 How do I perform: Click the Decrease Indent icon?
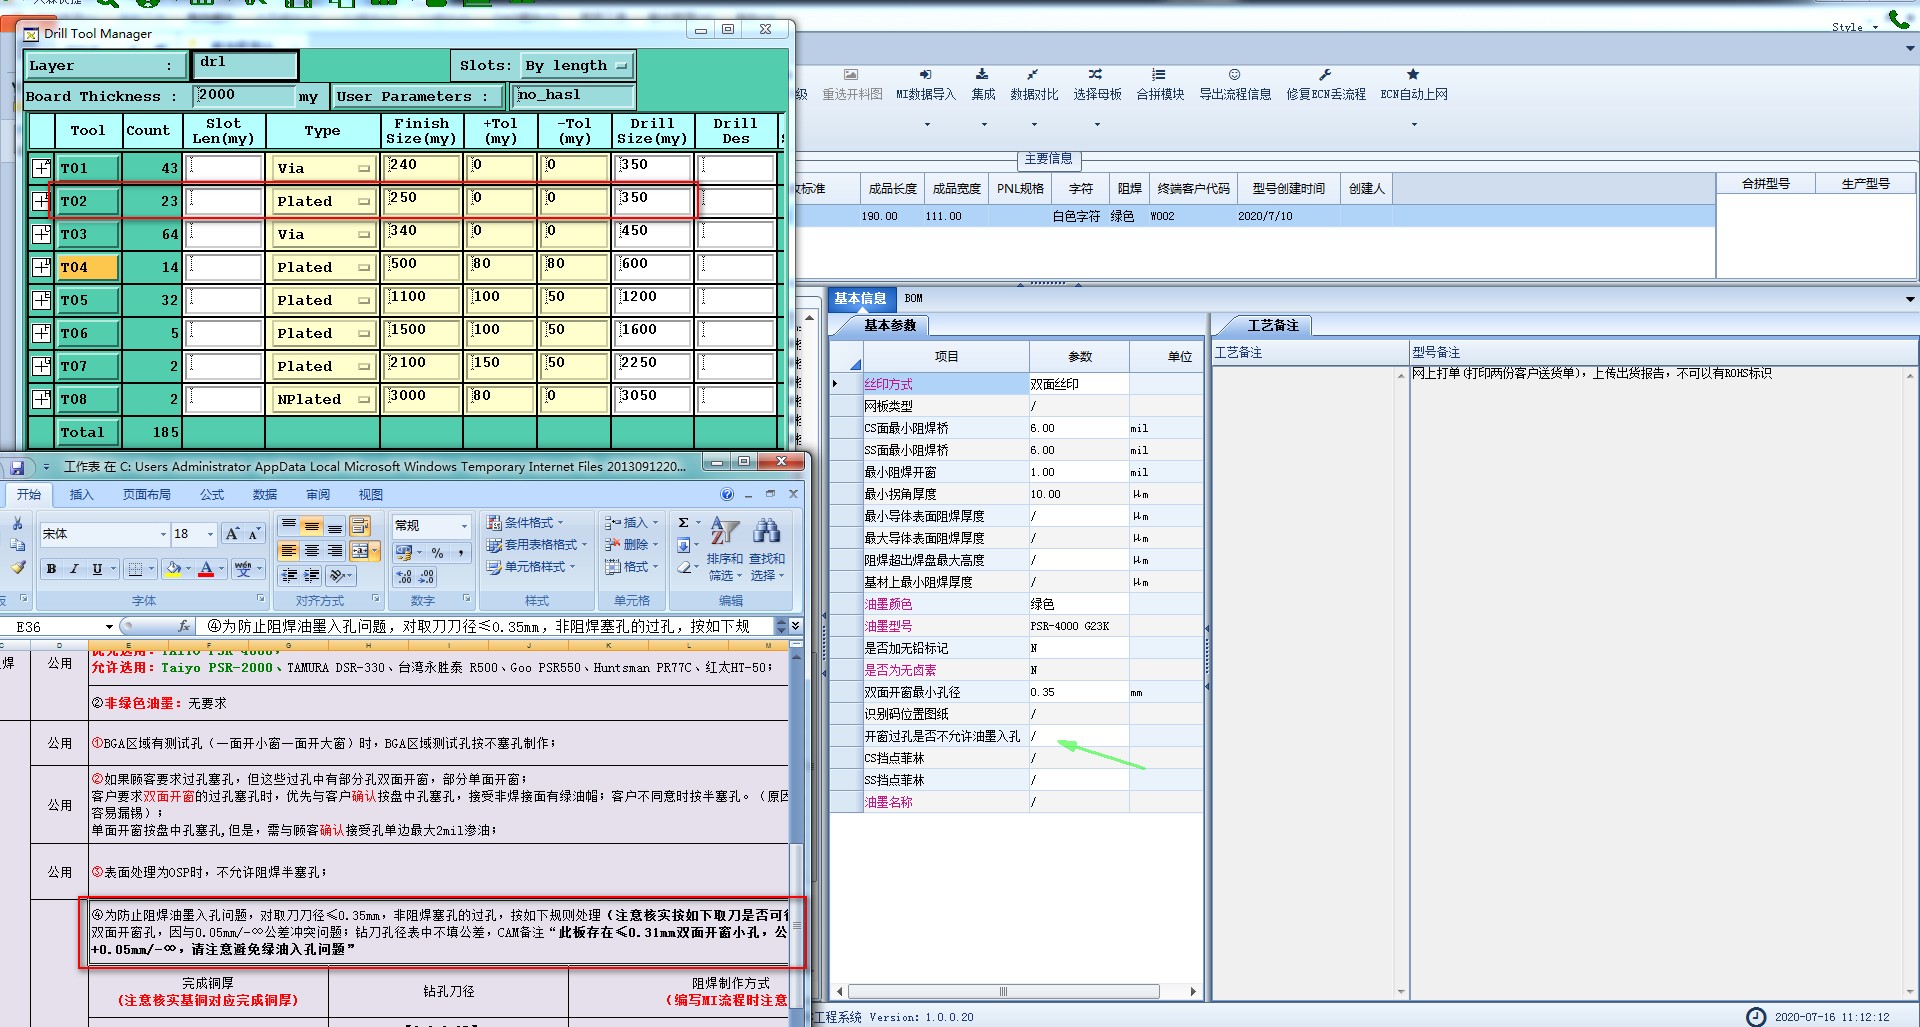tap(289, 575)
